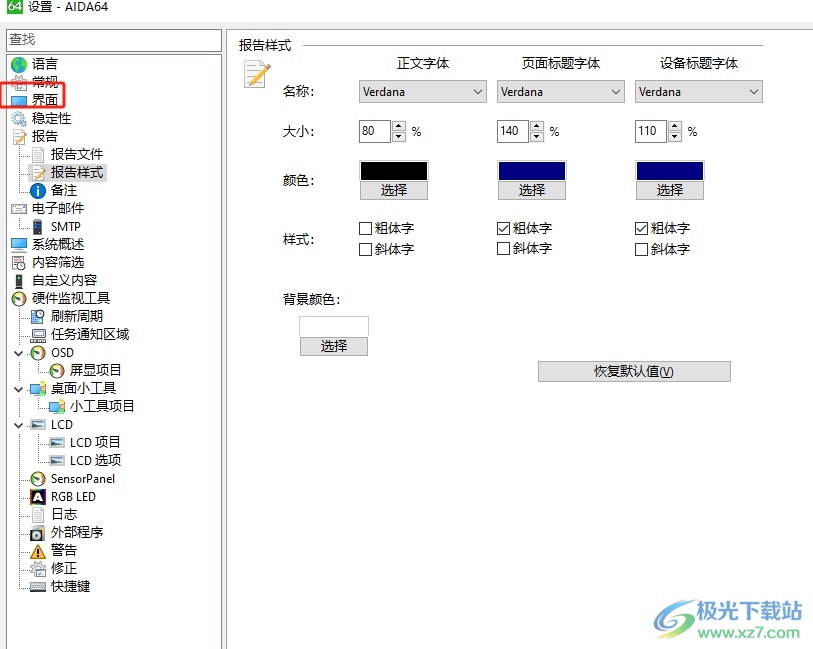Screen dimensions: 813x649
Task: Open the 日志 settings page
Action: coord(64,515)
